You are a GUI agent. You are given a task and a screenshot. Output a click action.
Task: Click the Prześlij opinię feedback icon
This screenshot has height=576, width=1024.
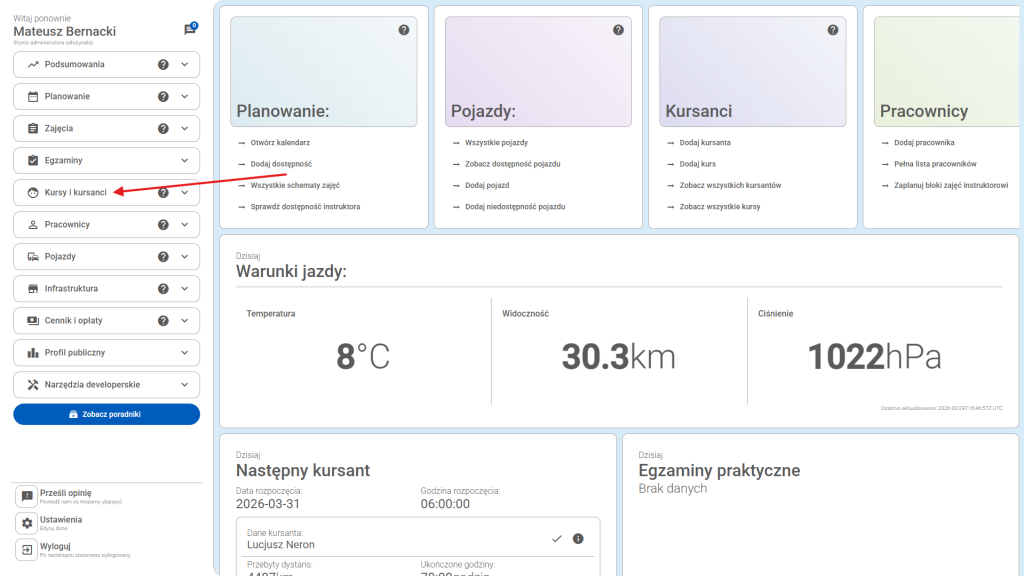pos(27,496)
